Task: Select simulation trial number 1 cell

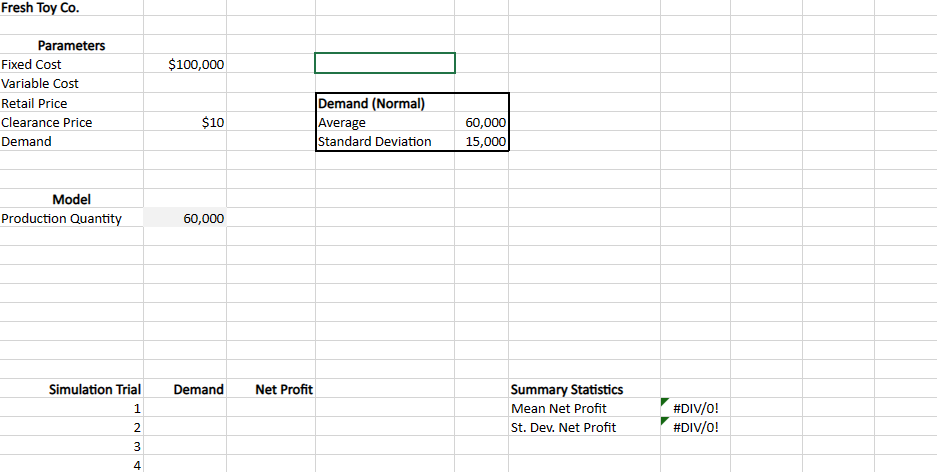Action: [72, 409]
